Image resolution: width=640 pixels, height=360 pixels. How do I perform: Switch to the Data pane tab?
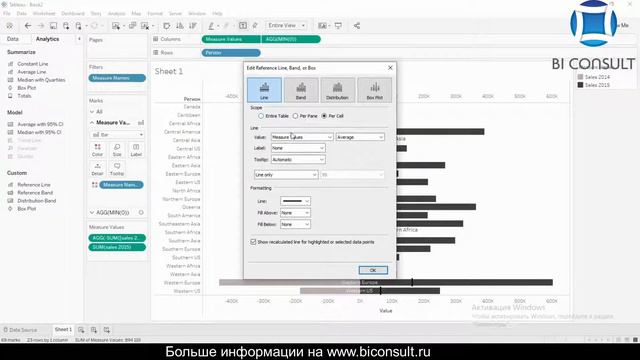13,39
